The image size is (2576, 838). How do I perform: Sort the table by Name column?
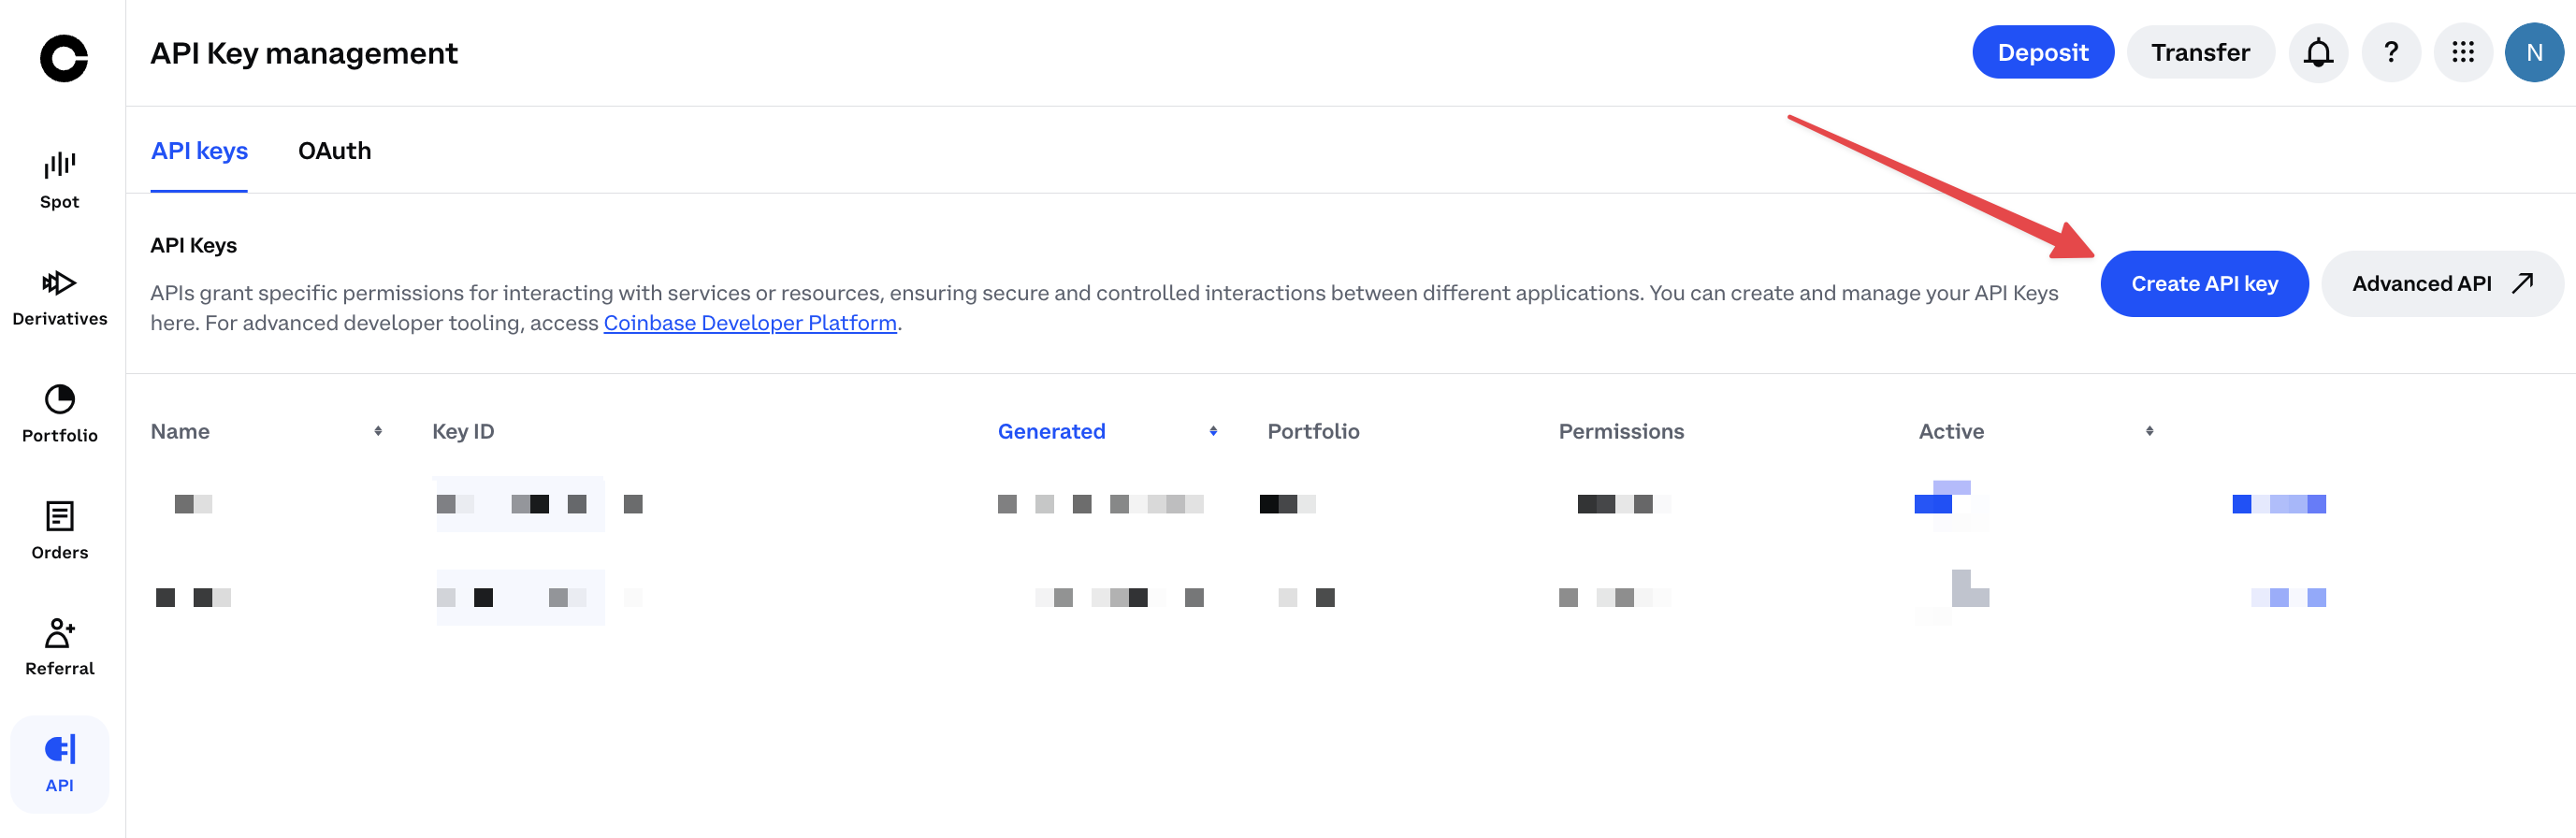[378, 431]
